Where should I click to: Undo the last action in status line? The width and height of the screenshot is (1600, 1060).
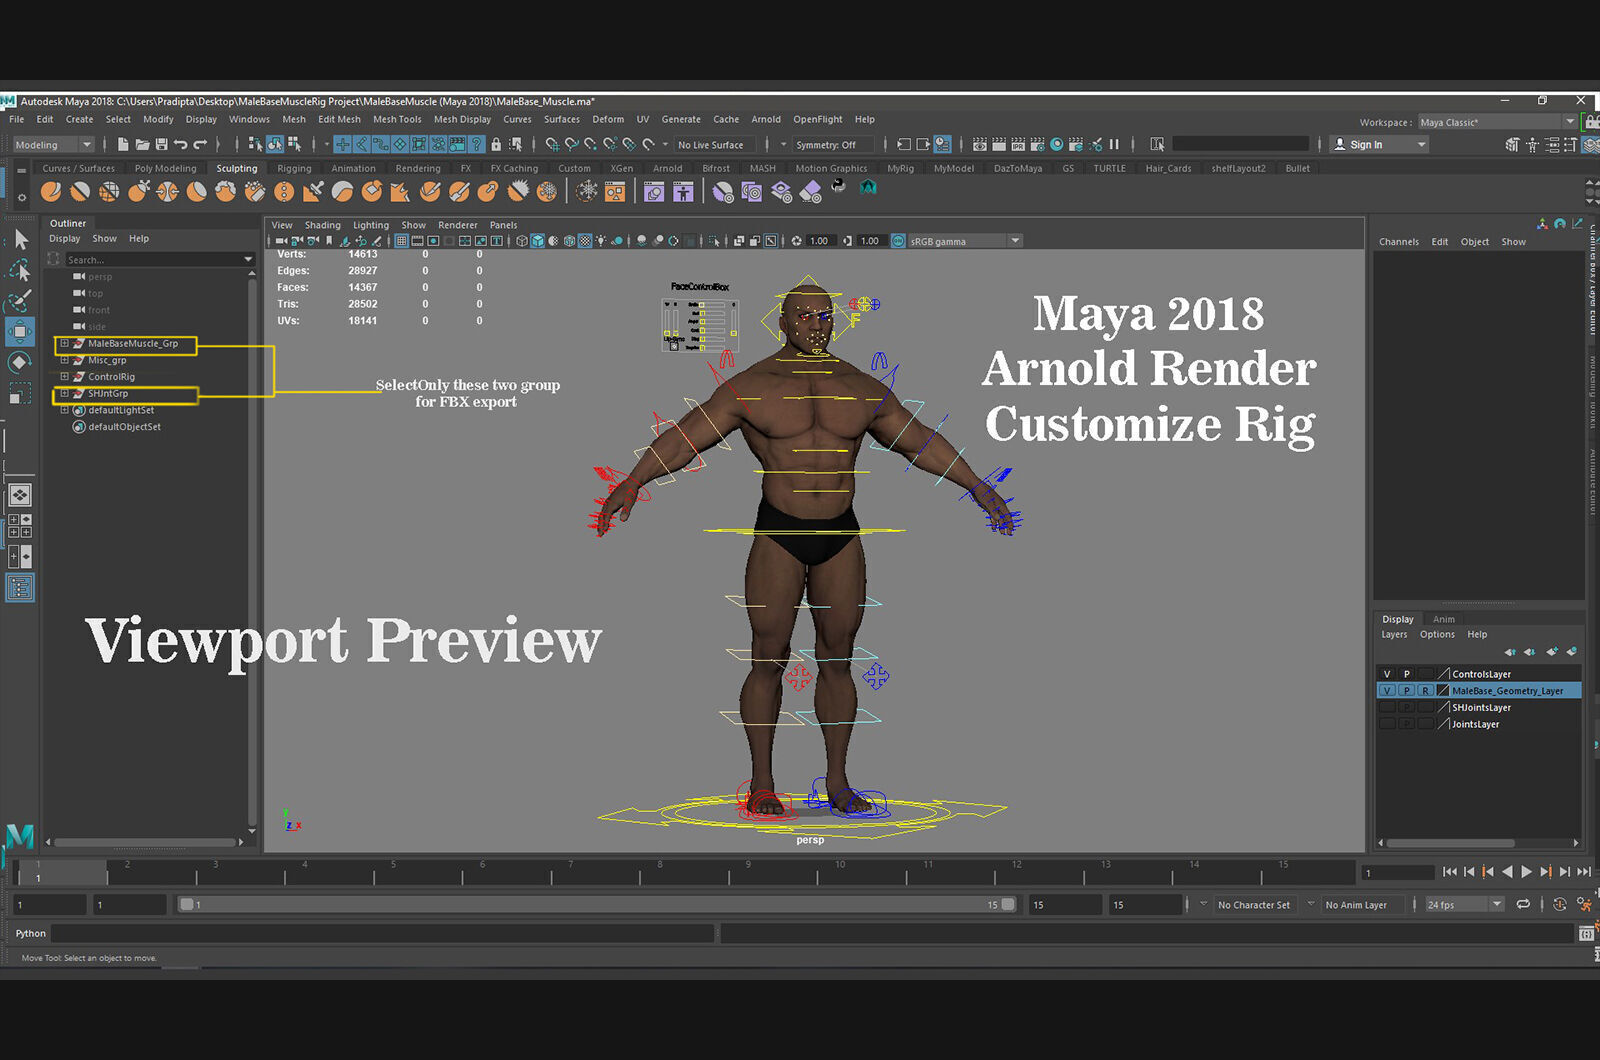(x=181, y=145)
